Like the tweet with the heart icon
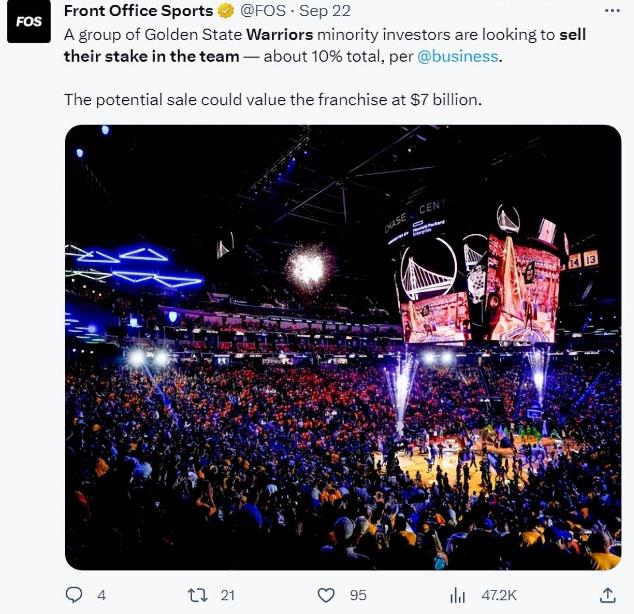The height and width of the screenshot is (614, 634). click(x=325, y=595)
